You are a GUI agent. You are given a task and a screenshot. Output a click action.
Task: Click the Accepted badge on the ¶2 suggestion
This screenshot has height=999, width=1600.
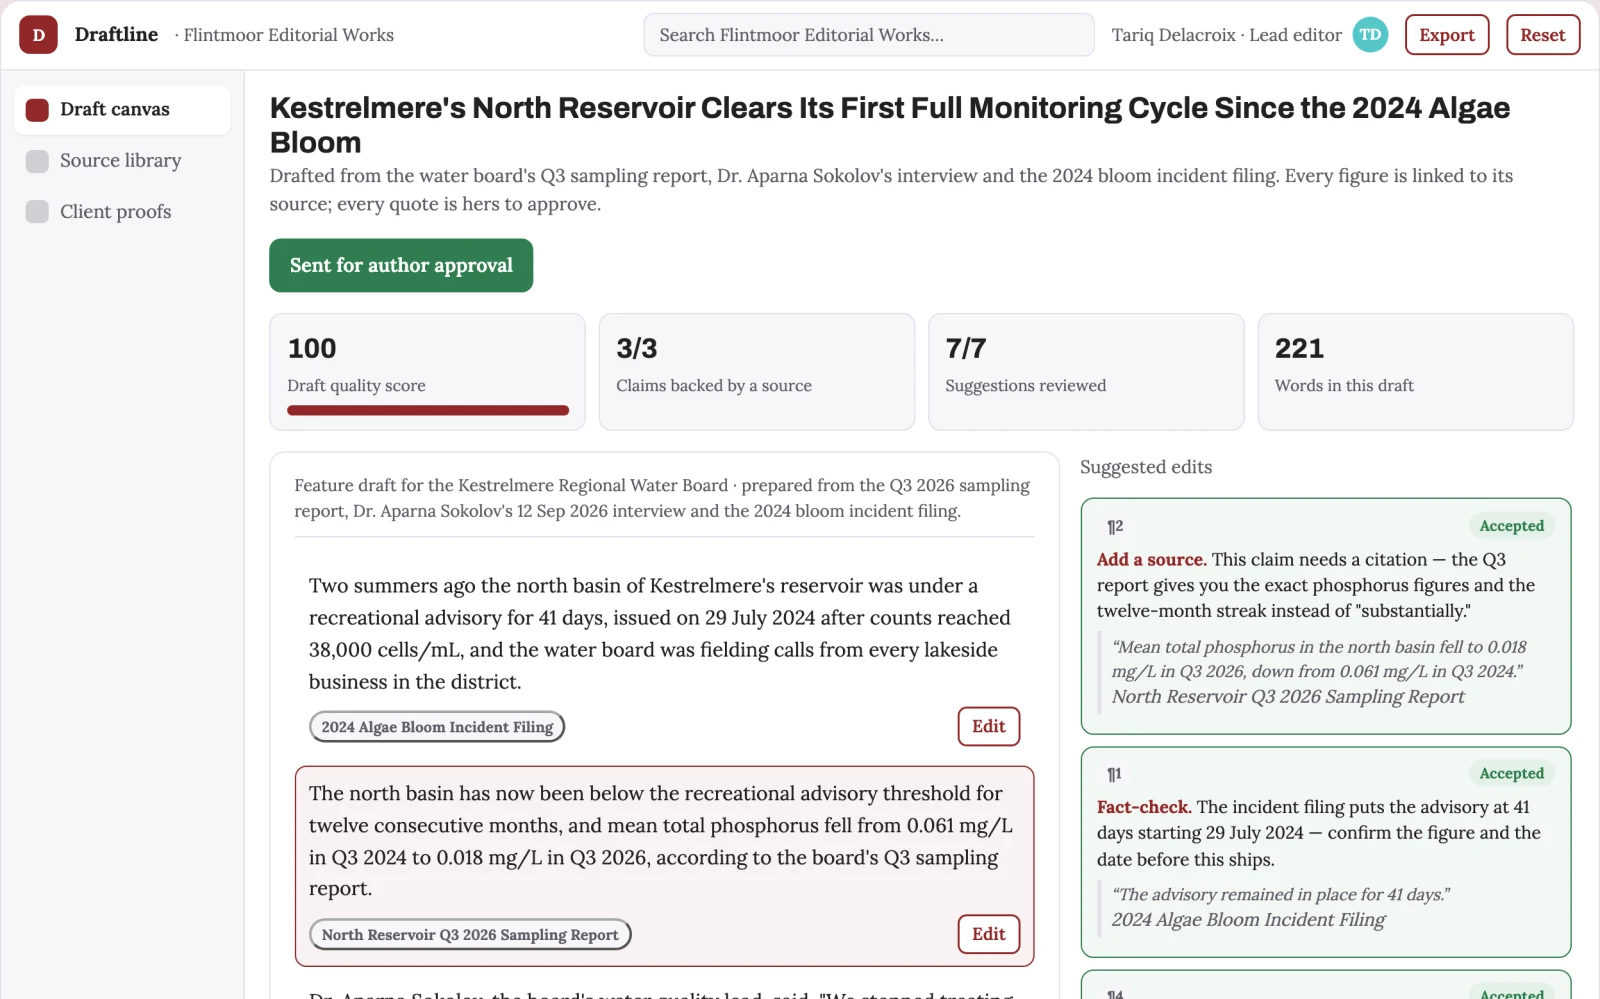1511,526
